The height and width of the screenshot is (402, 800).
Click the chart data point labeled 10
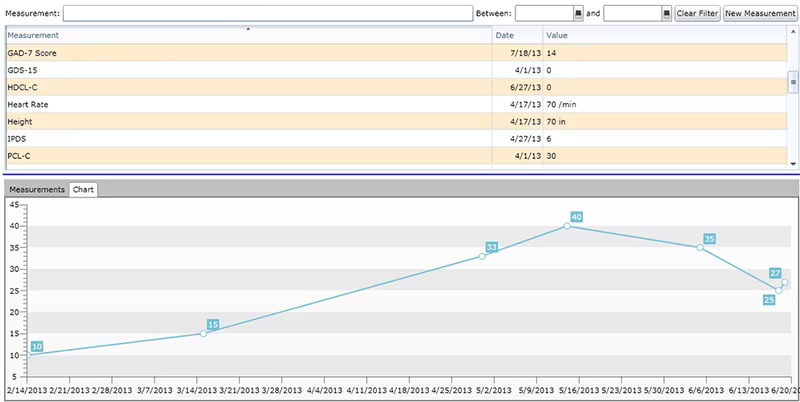pos(28,355)
